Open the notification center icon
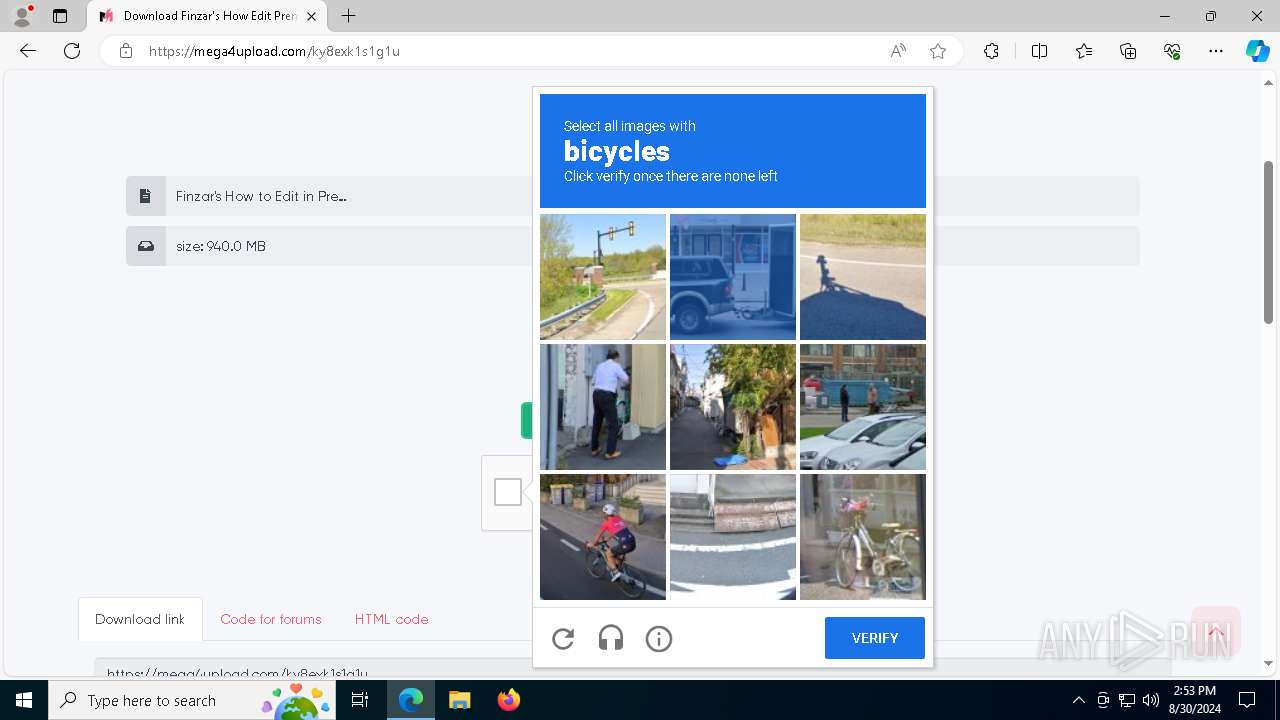 click(1247, 700)
